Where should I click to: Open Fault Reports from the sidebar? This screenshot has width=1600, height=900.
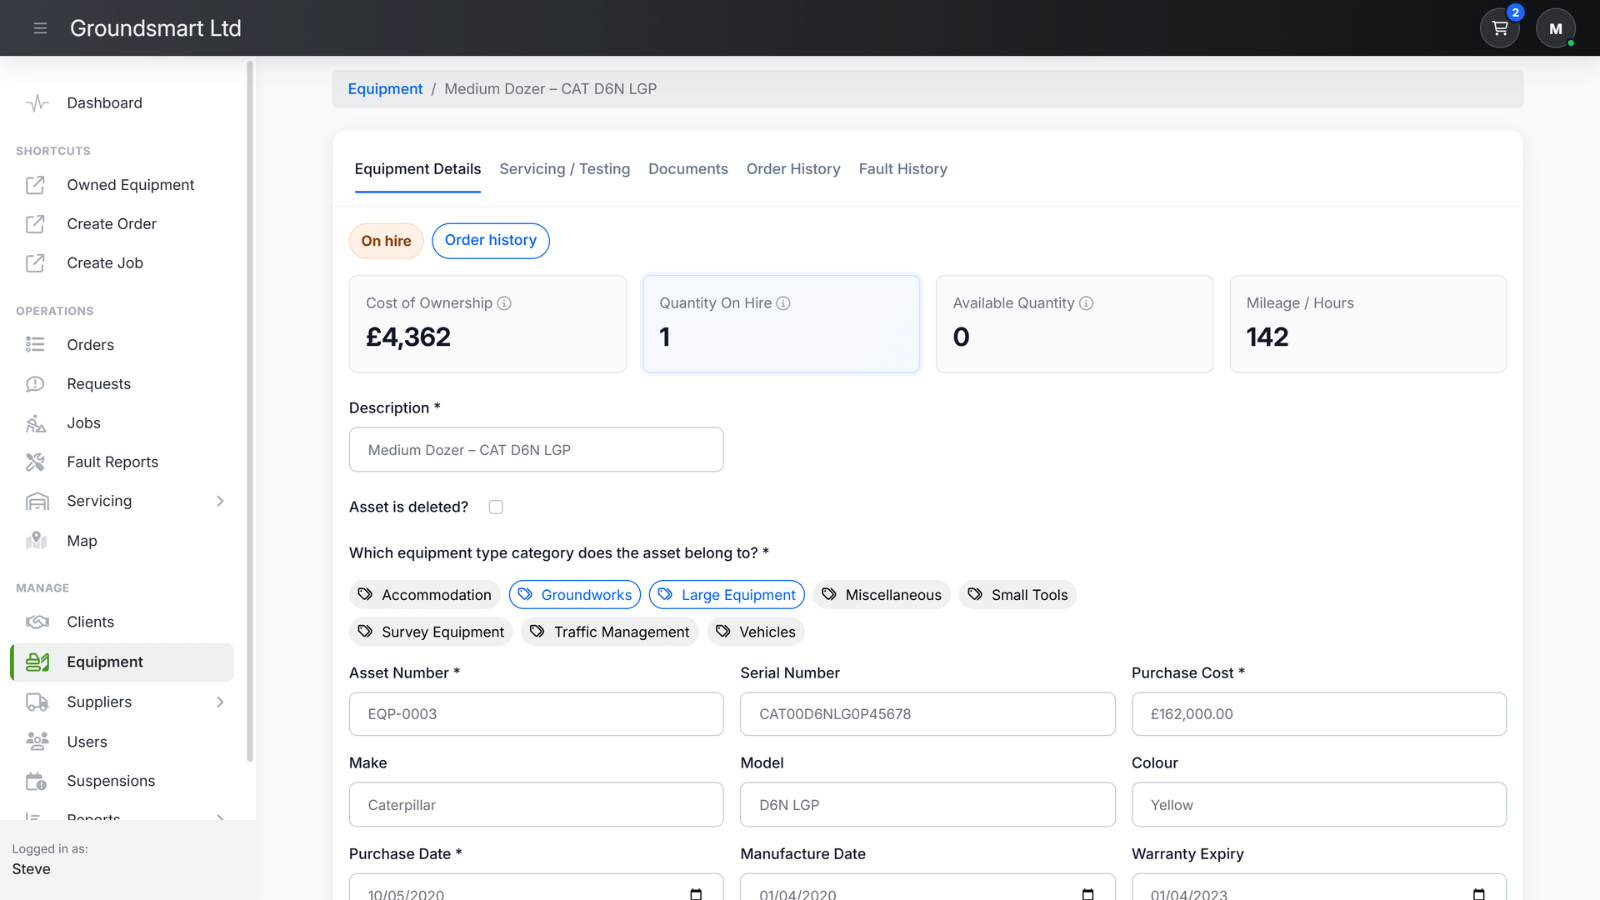[112, 462]
